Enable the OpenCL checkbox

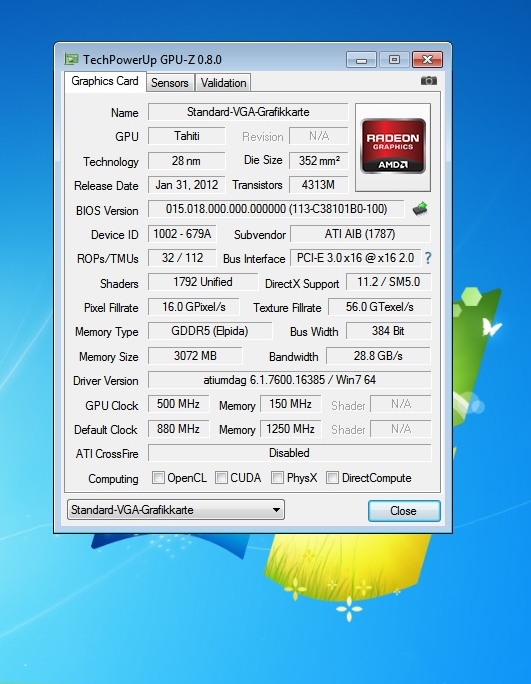(158, 478)
